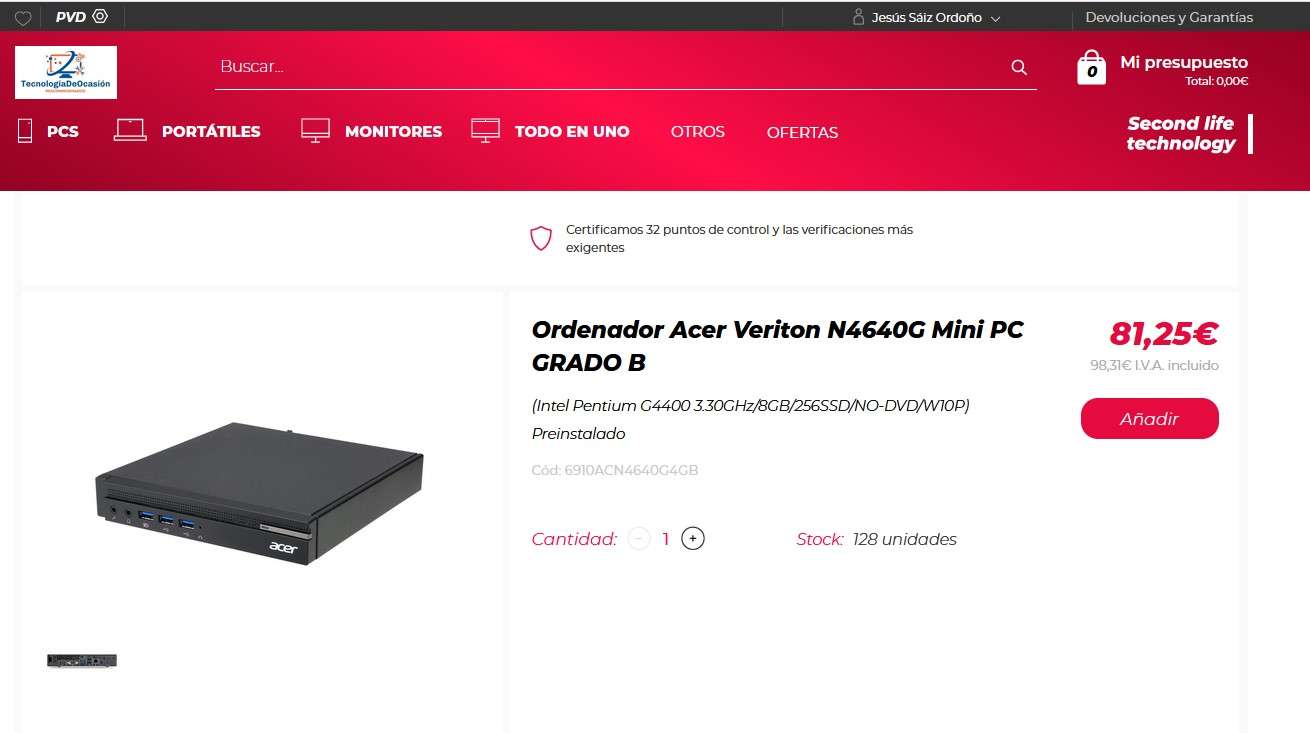The height and width of the screenshot is (733, 1310).
Task: Decrease quantity with minus button
Action: [639, 539]
